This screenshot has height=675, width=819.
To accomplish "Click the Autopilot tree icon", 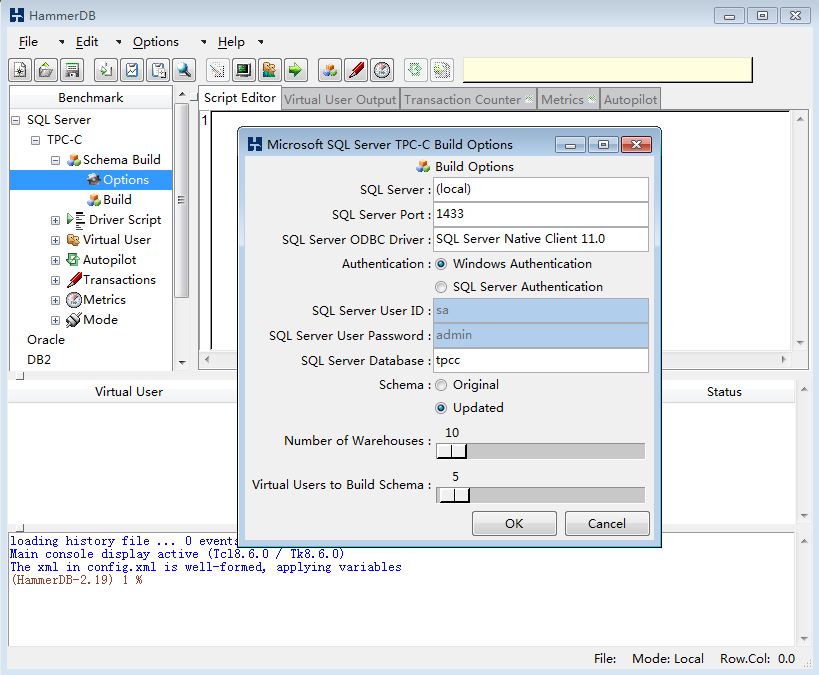I will [x=73, y=260].
